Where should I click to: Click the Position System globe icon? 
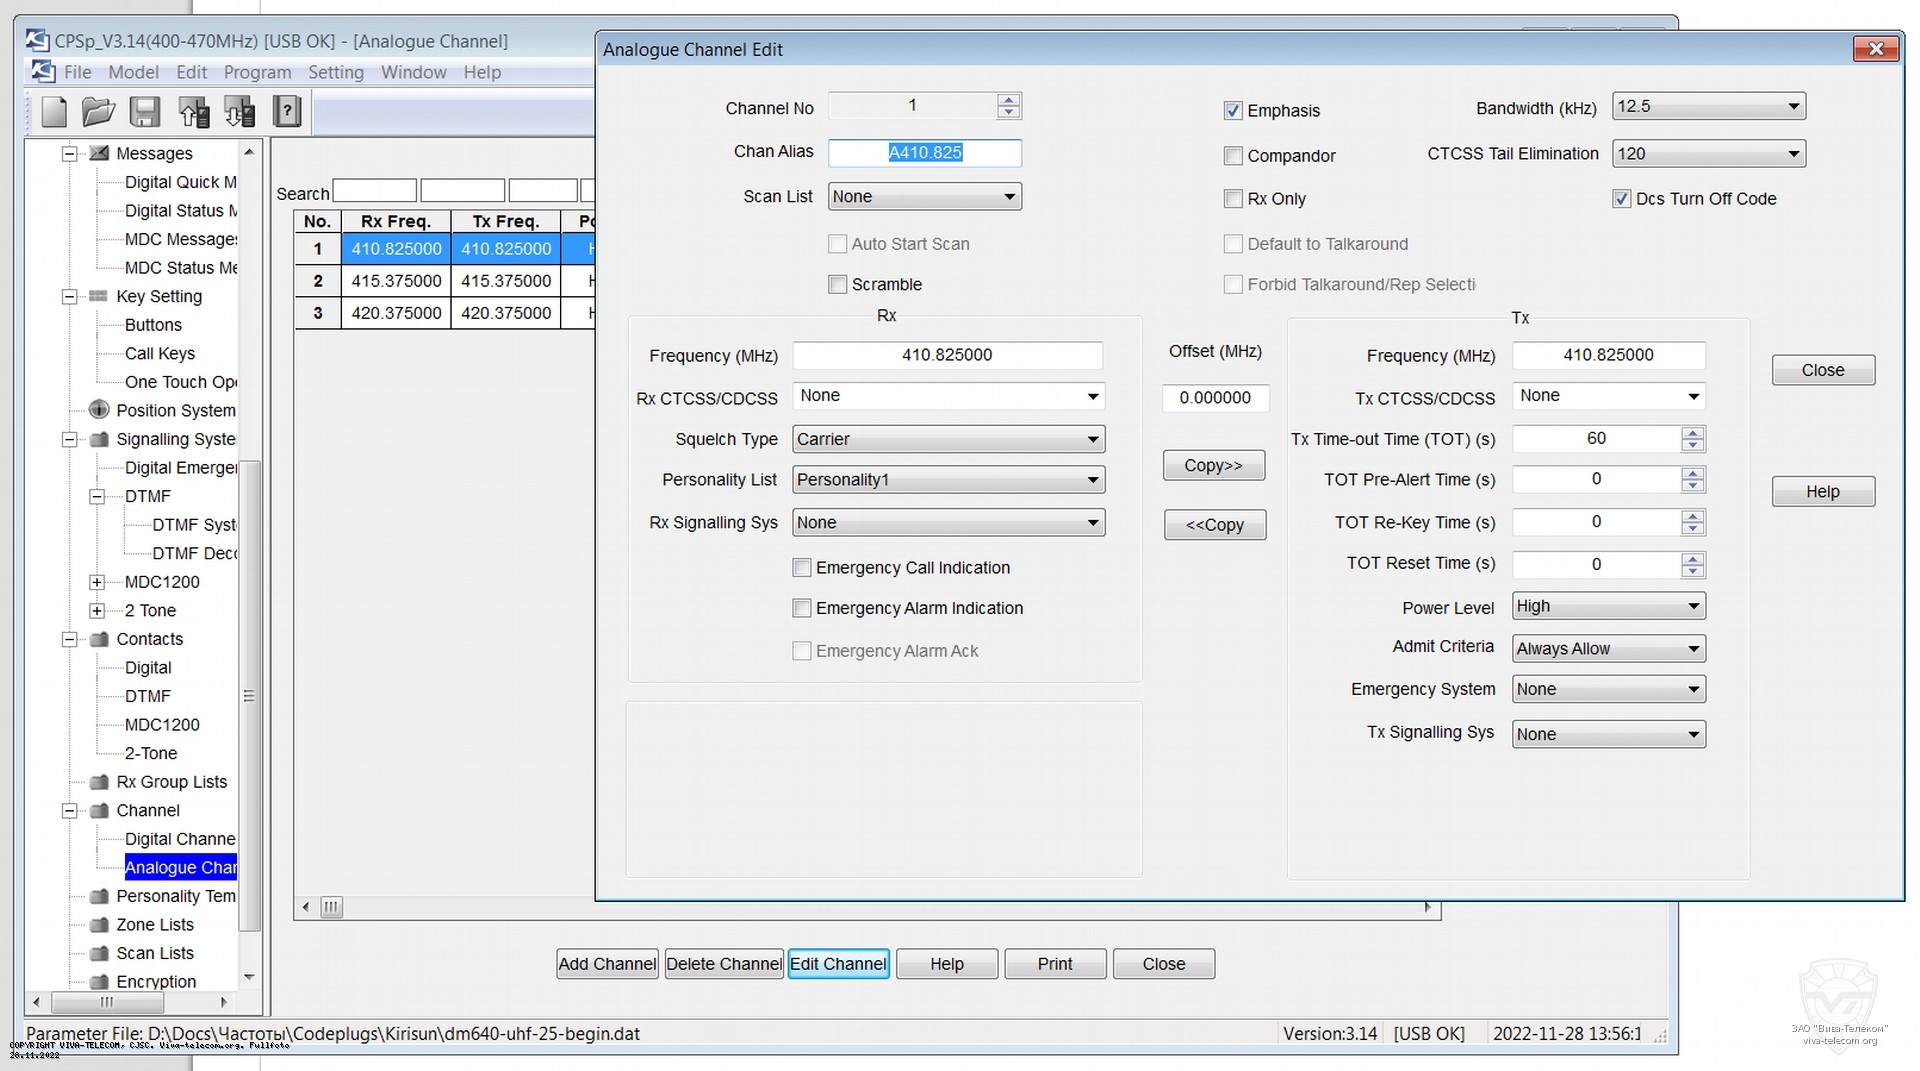point(99,410)
